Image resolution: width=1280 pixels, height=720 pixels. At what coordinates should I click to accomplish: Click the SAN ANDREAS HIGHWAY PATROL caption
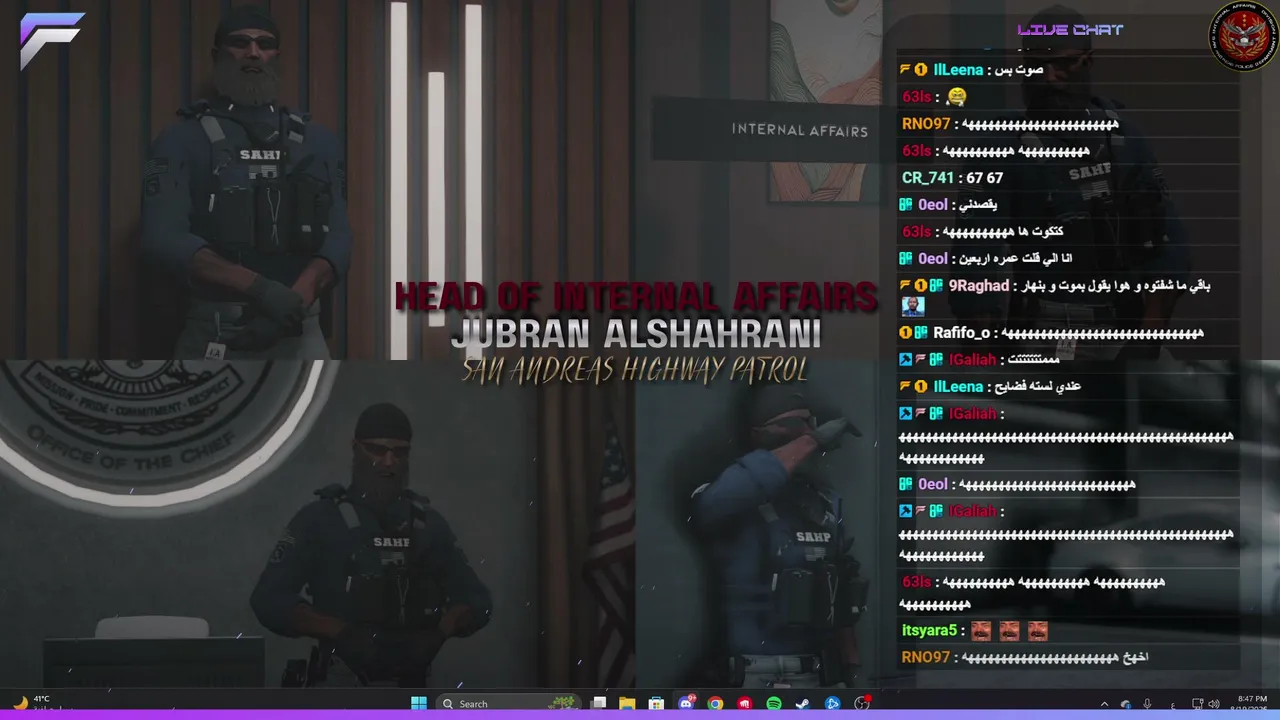634,371
